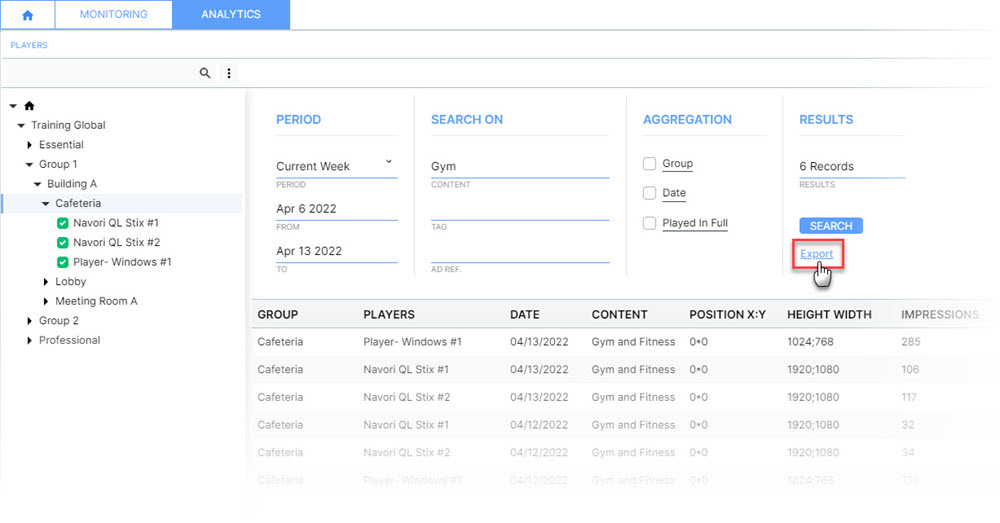Click the home icon tab
The image size is (1000, 523).
(27, 15)
